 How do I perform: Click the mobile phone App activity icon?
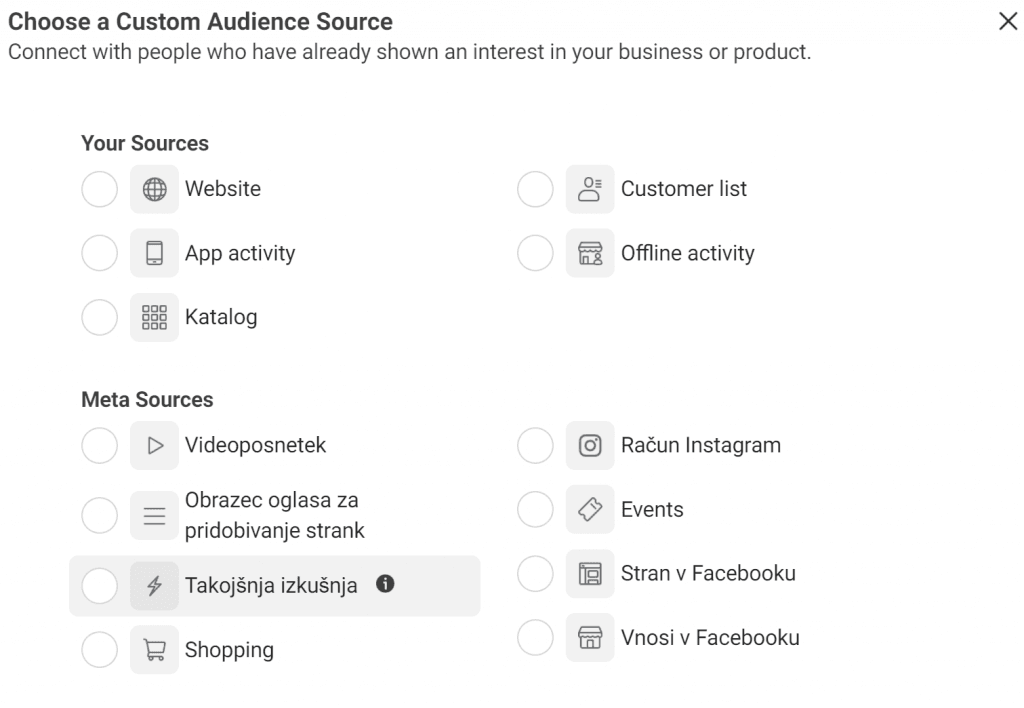(x=154, y=253)
